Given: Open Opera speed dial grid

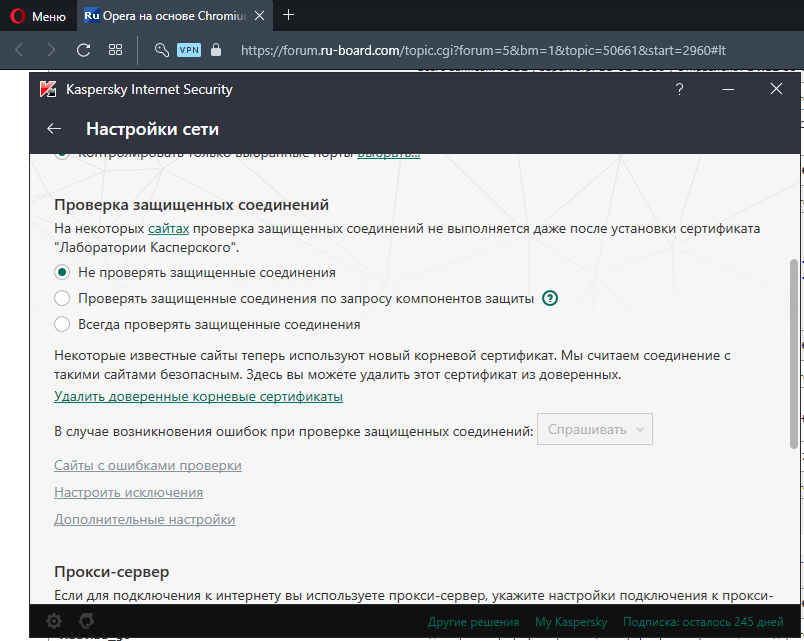Looking at the screenshot, I should coord(115,50).
